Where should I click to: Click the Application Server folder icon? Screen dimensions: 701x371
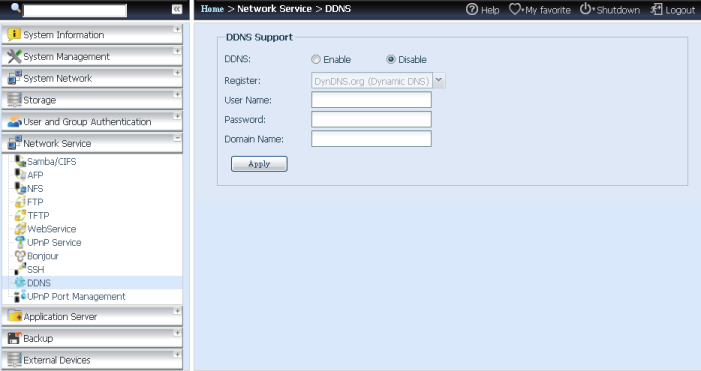[15, 316]
